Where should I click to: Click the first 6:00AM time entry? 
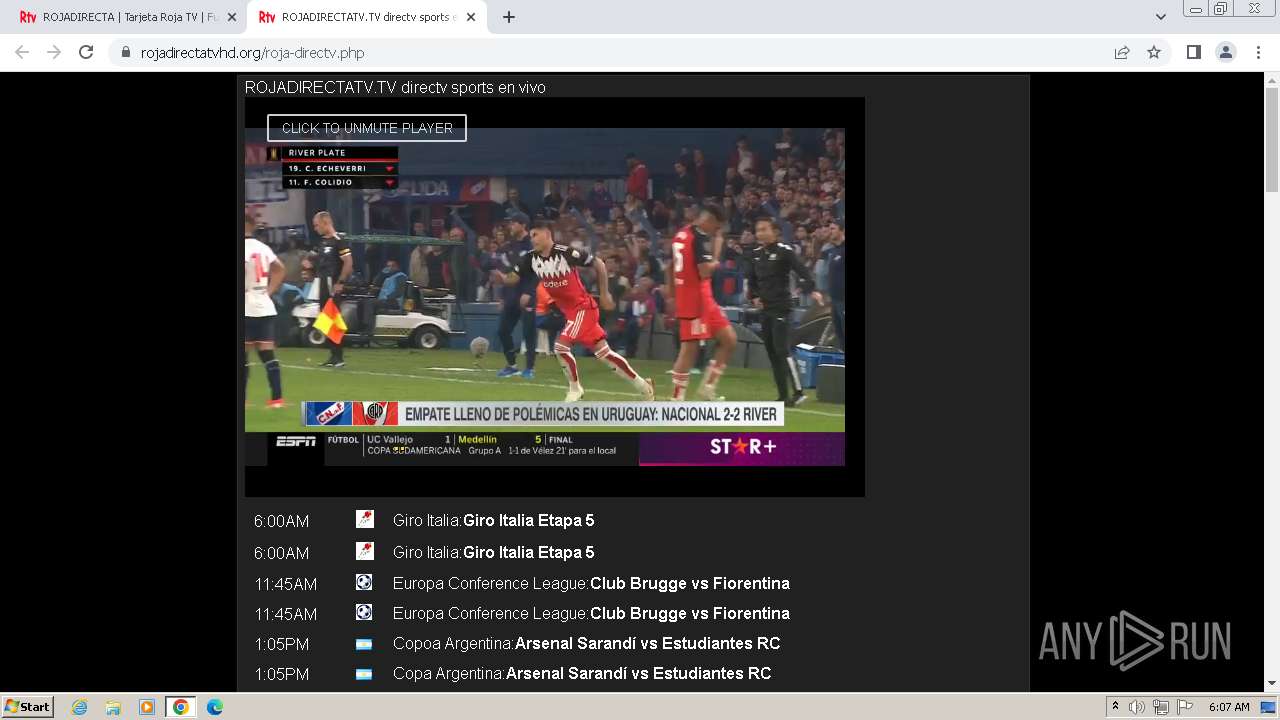pyautogui.click(x=282, y=521)
